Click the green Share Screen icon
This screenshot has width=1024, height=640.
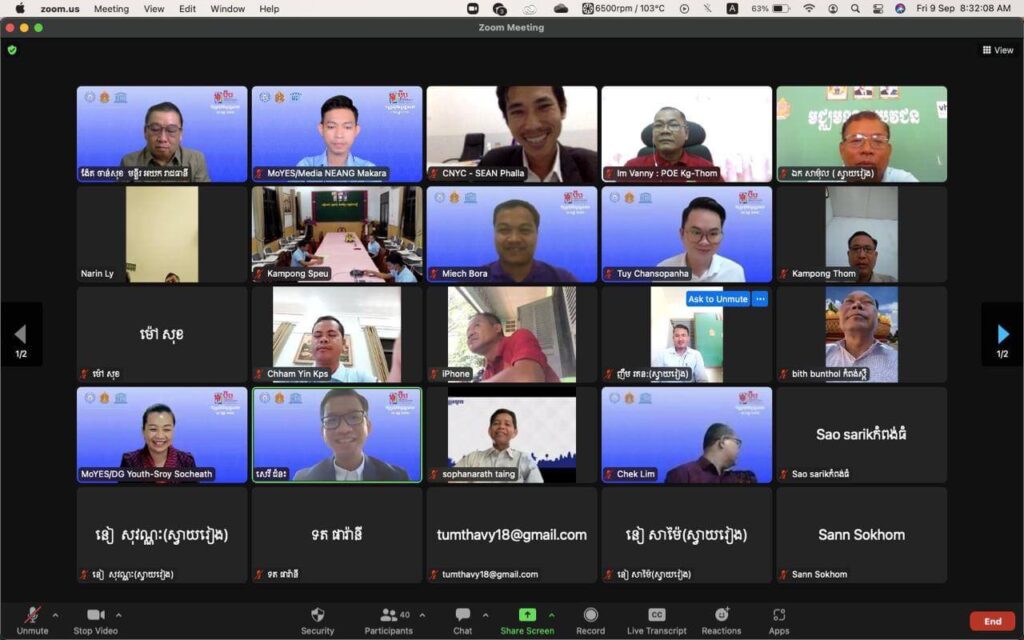[526, 615]
